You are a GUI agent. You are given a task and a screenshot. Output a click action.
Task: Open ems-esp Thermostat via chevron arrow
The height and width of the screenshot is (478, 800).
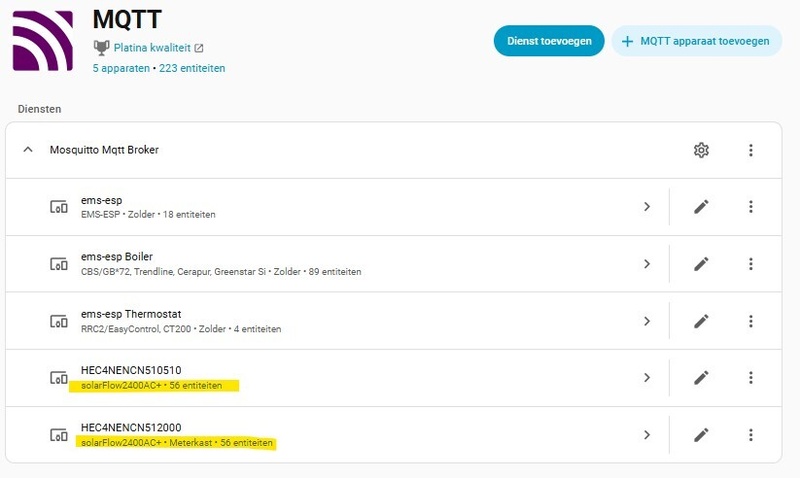(x=646, y=321)
